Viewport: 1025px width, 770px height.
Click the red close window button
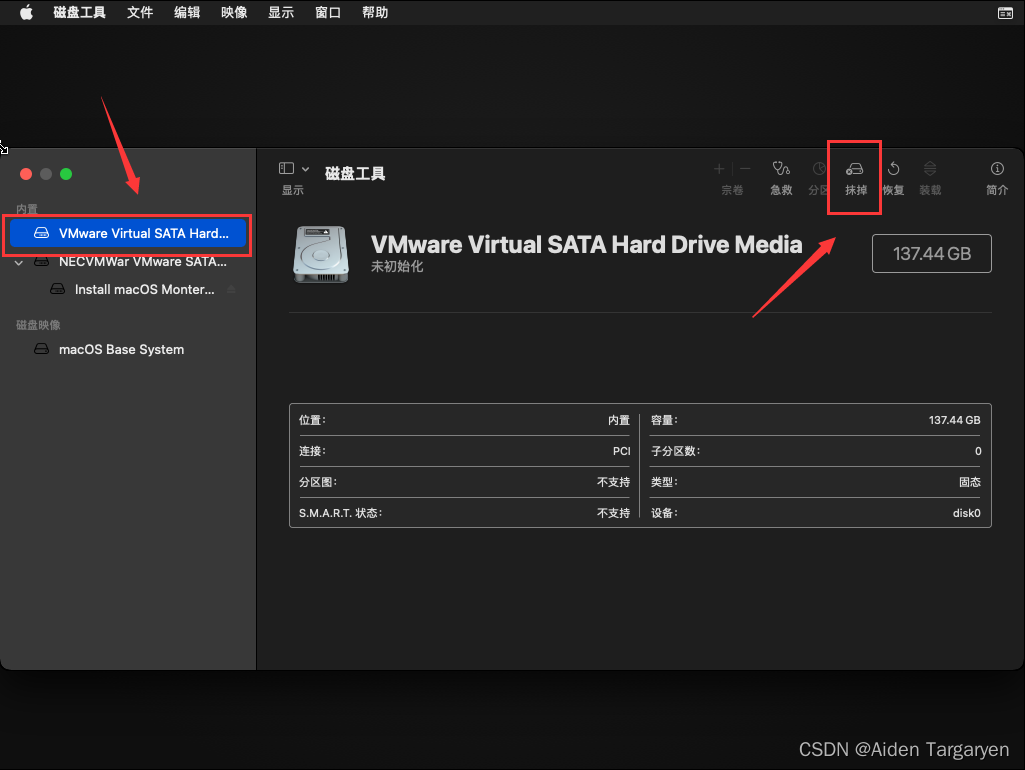26,174
